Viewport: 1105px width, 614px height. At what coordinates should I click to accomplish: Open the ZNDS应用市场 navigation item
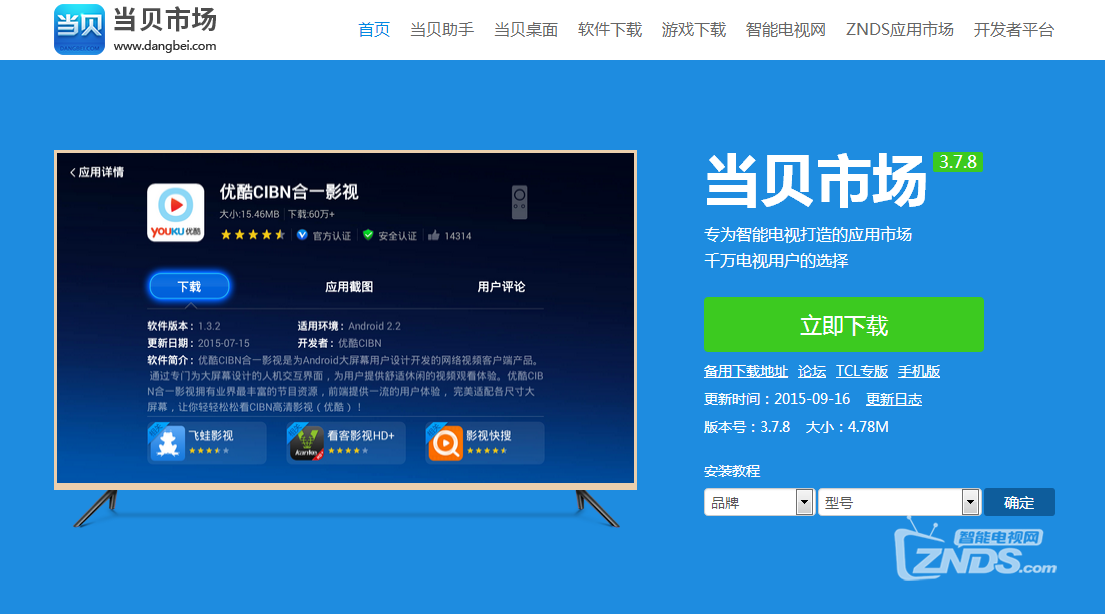[900, 30]
